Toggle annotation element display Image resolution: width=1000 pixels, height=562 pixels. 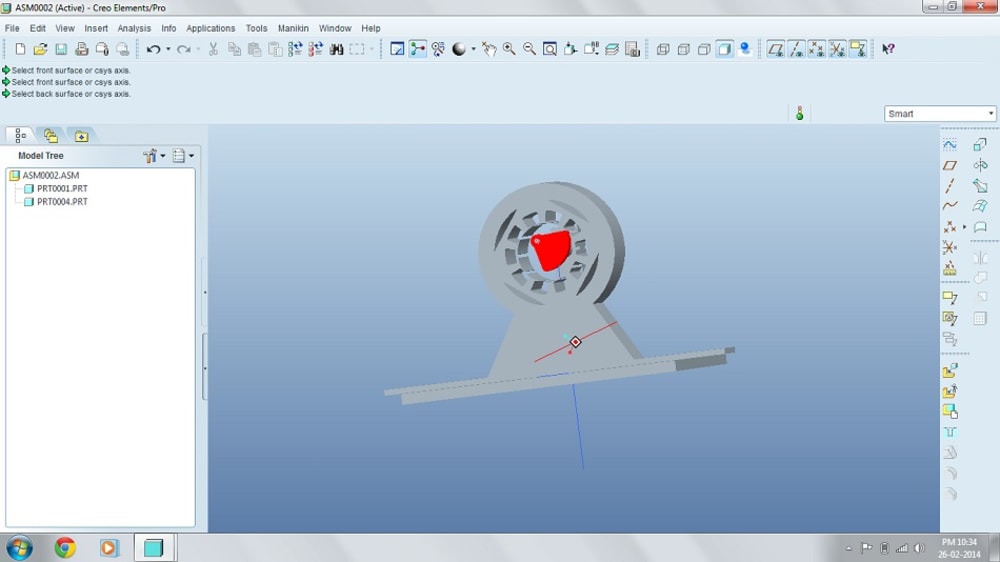857,49
